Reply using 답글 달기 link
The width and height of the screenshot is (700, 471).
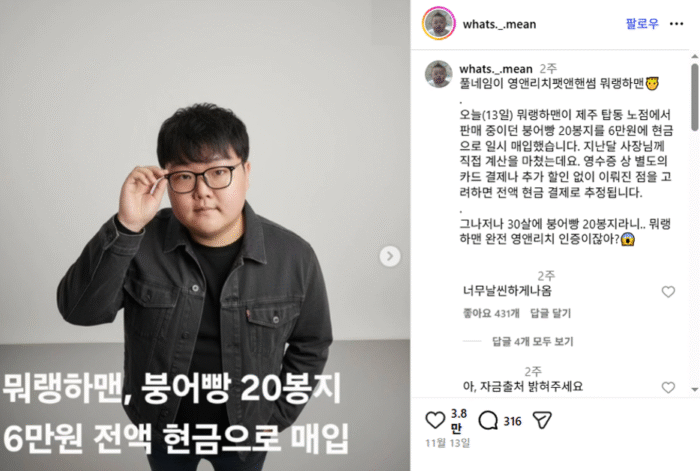click(550, 313)
